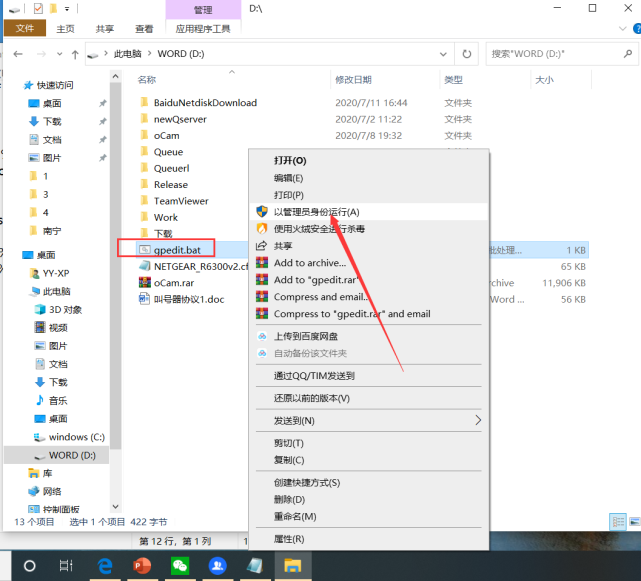
Task: Open pinned 下载 under quick access
Action: point(52,121)
